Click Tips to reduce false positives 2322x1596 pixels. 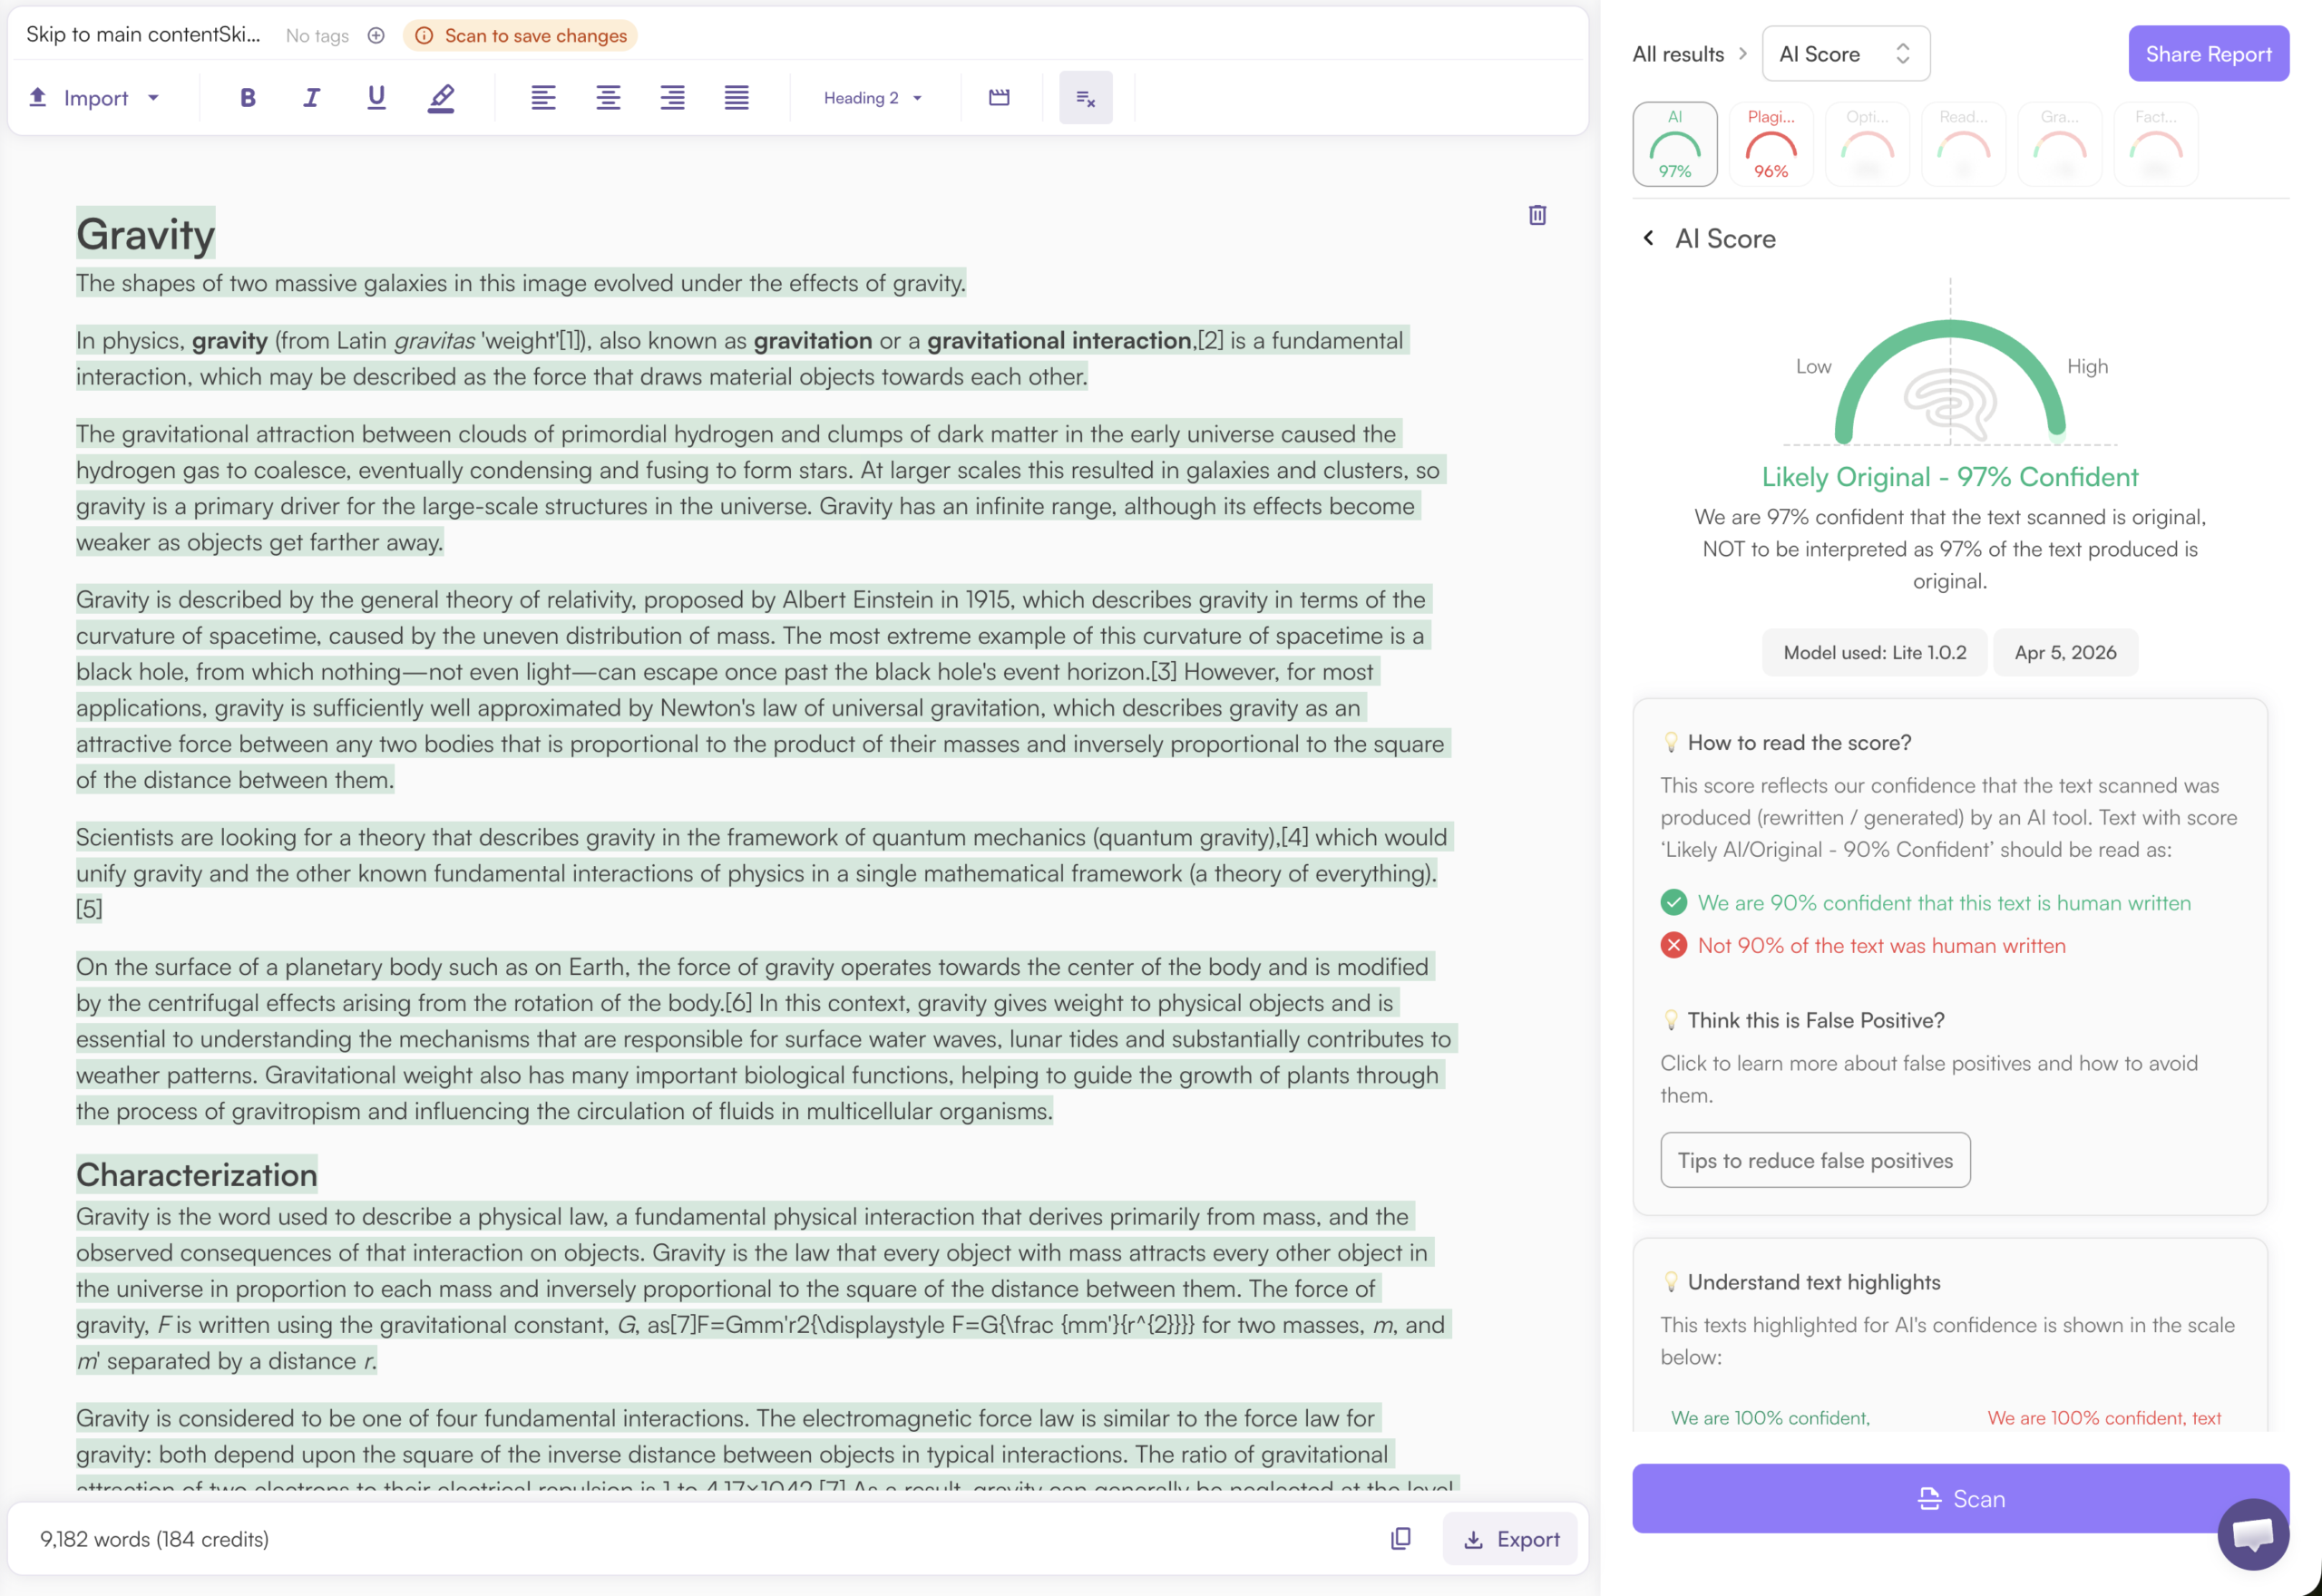point(1815,1160)
